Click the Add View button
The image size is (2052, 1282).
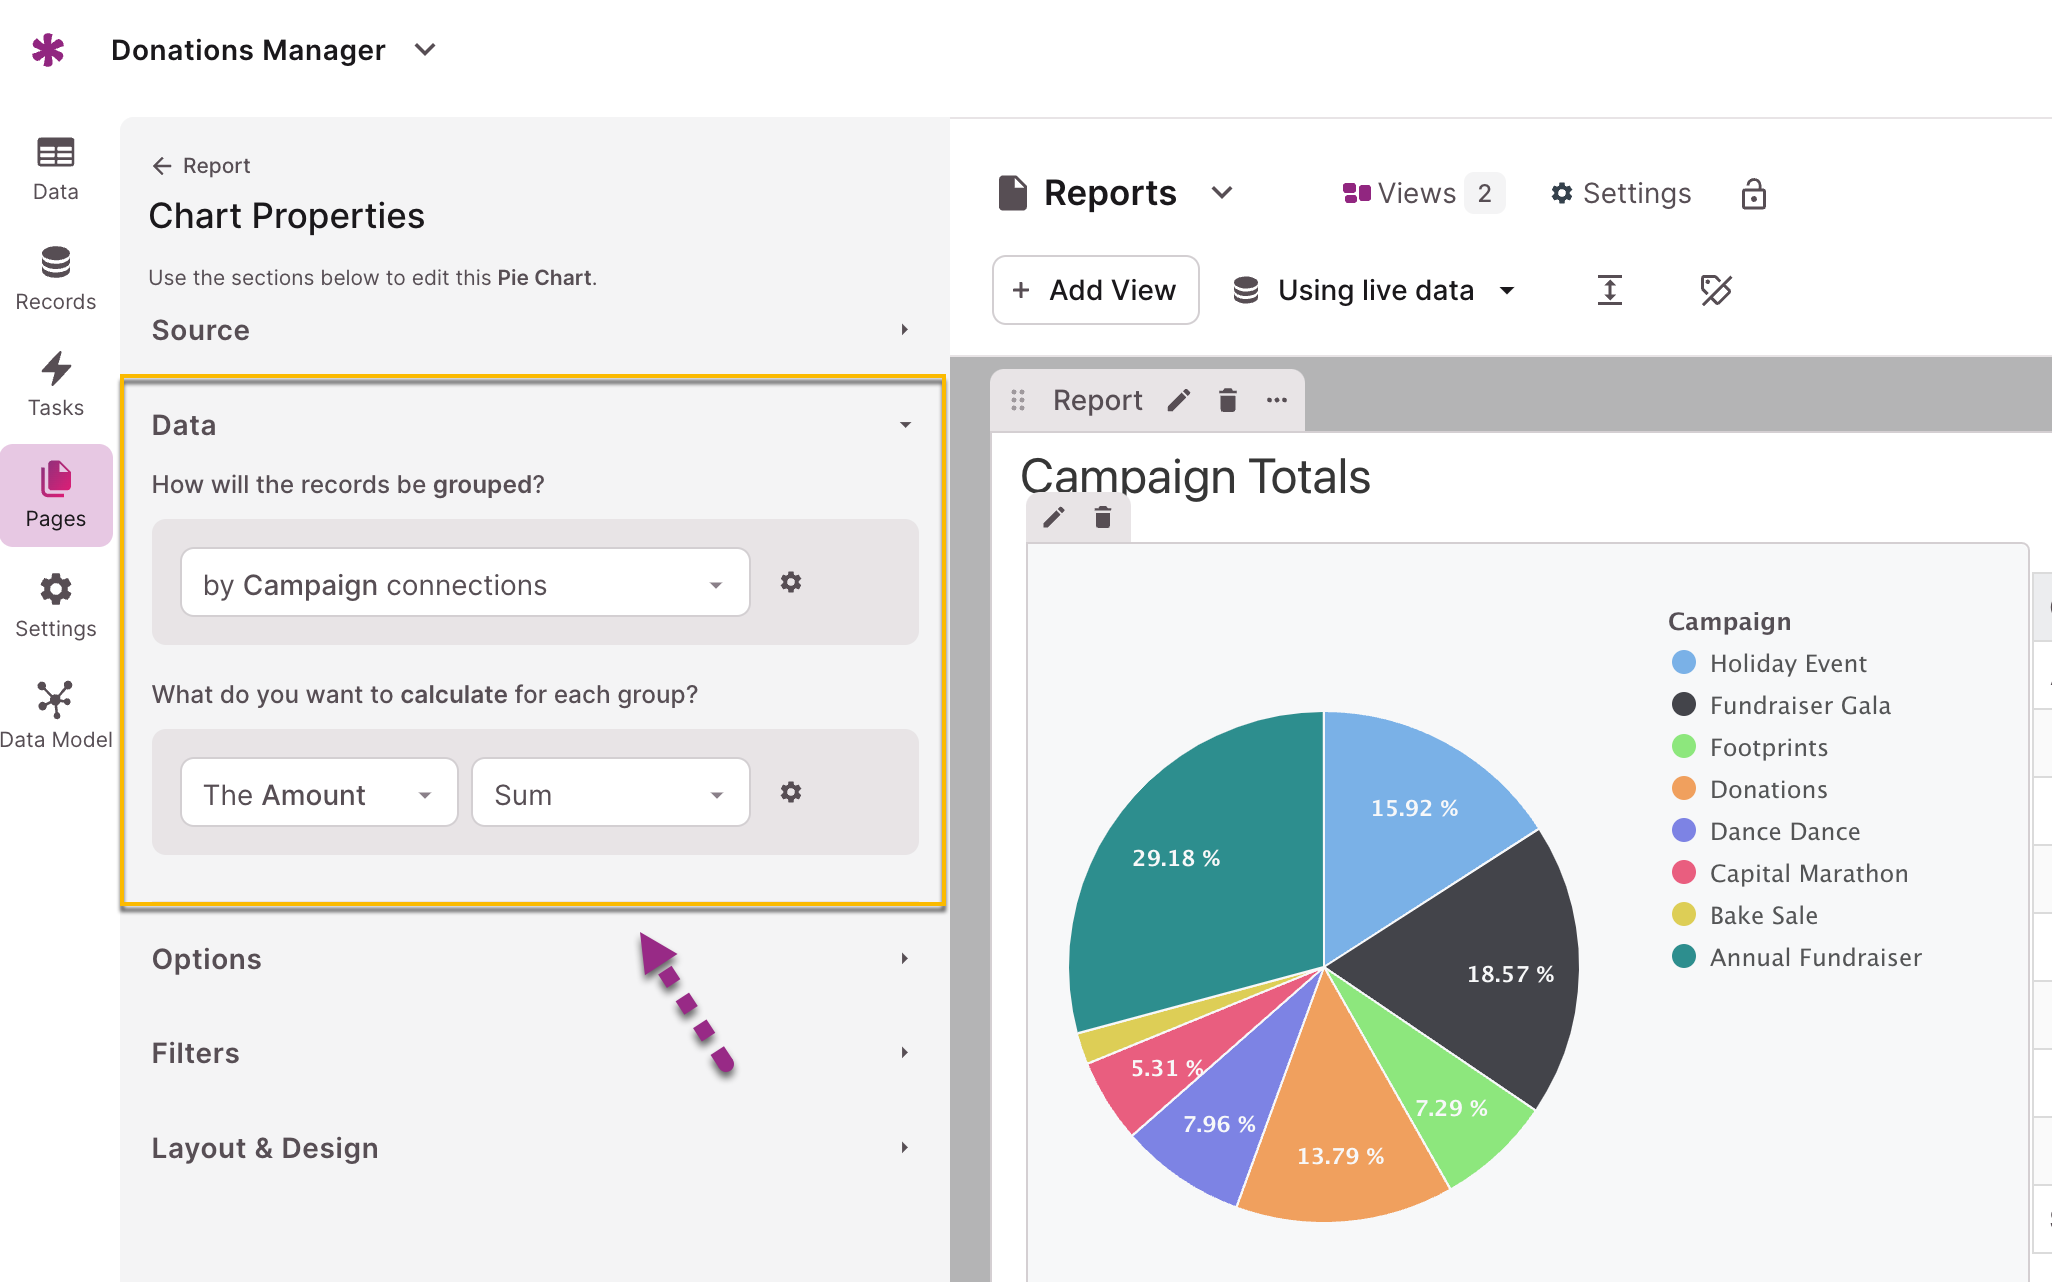(x=1095, y=290)
